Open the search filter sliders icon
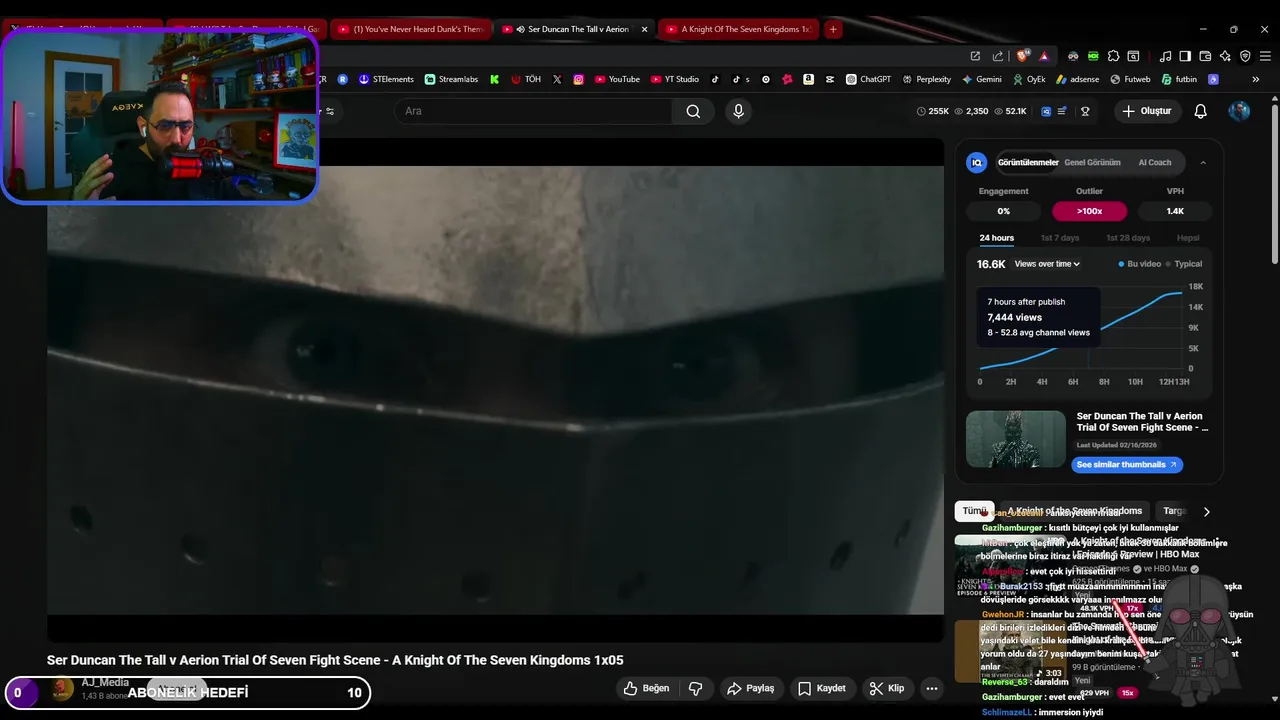1280x720 pixels. [x=330, y=111]
